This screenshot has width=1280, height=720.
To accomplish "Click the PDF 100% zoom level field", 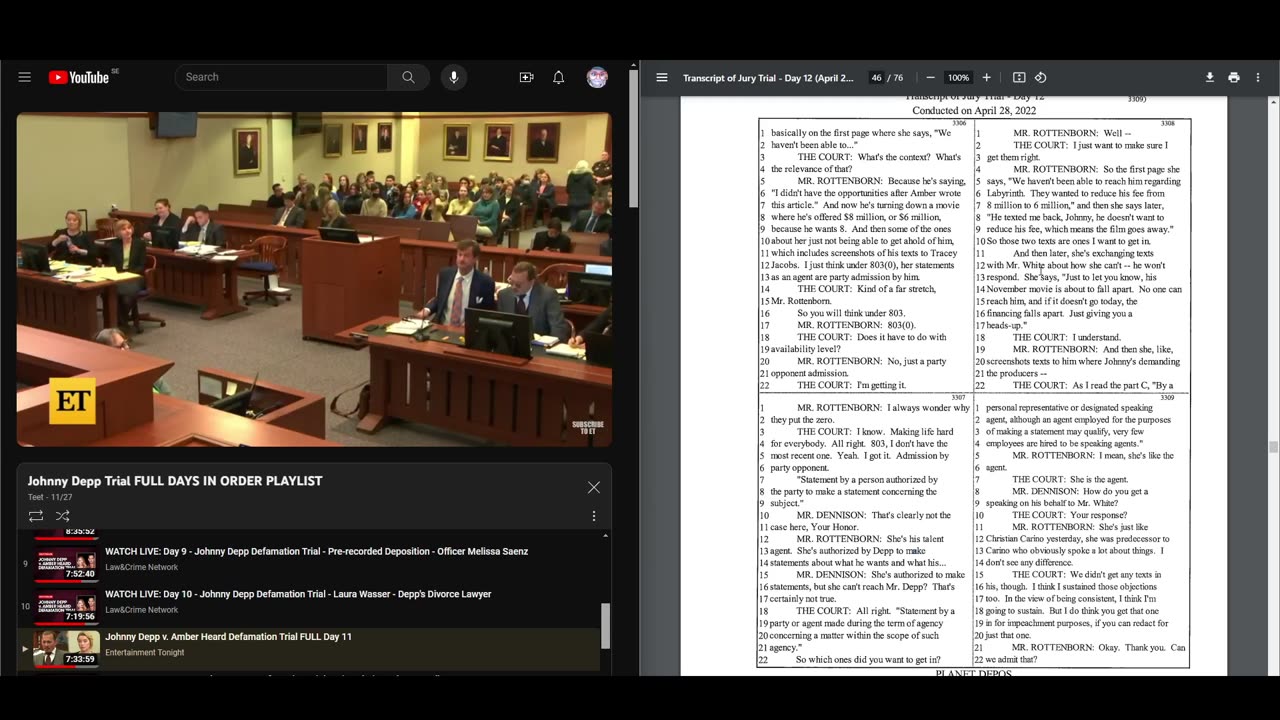I will click(x=958, y=77).
